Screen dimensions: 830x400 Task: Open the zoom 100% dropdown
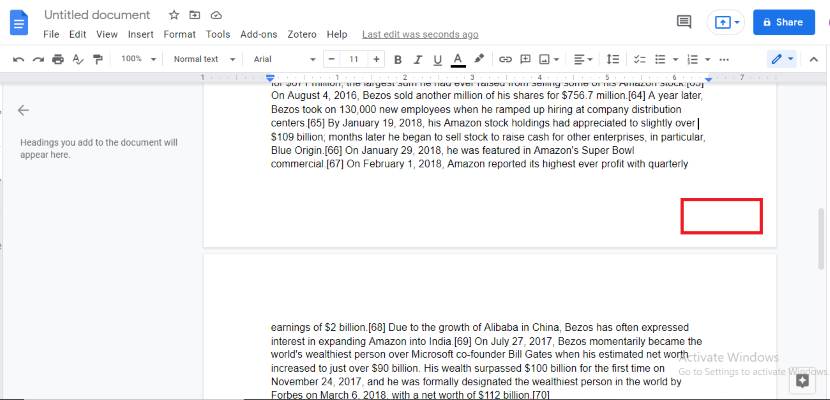[x=138, y=59]
